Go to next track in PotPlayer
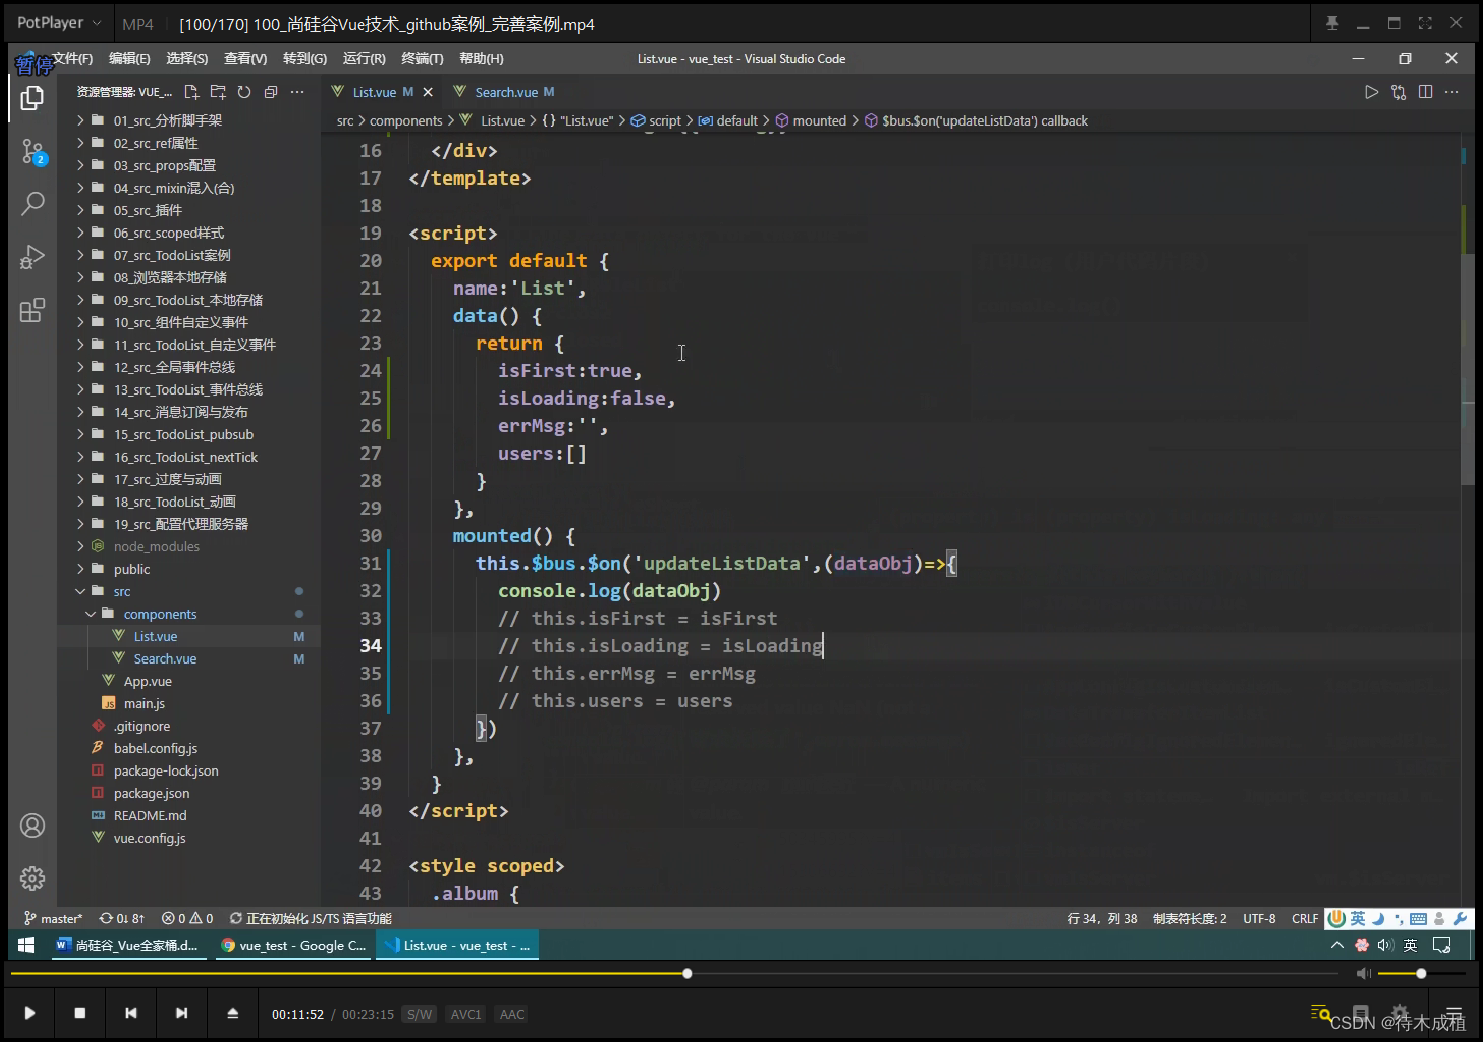The image size is (1483, 1042). coord(181,1013)
